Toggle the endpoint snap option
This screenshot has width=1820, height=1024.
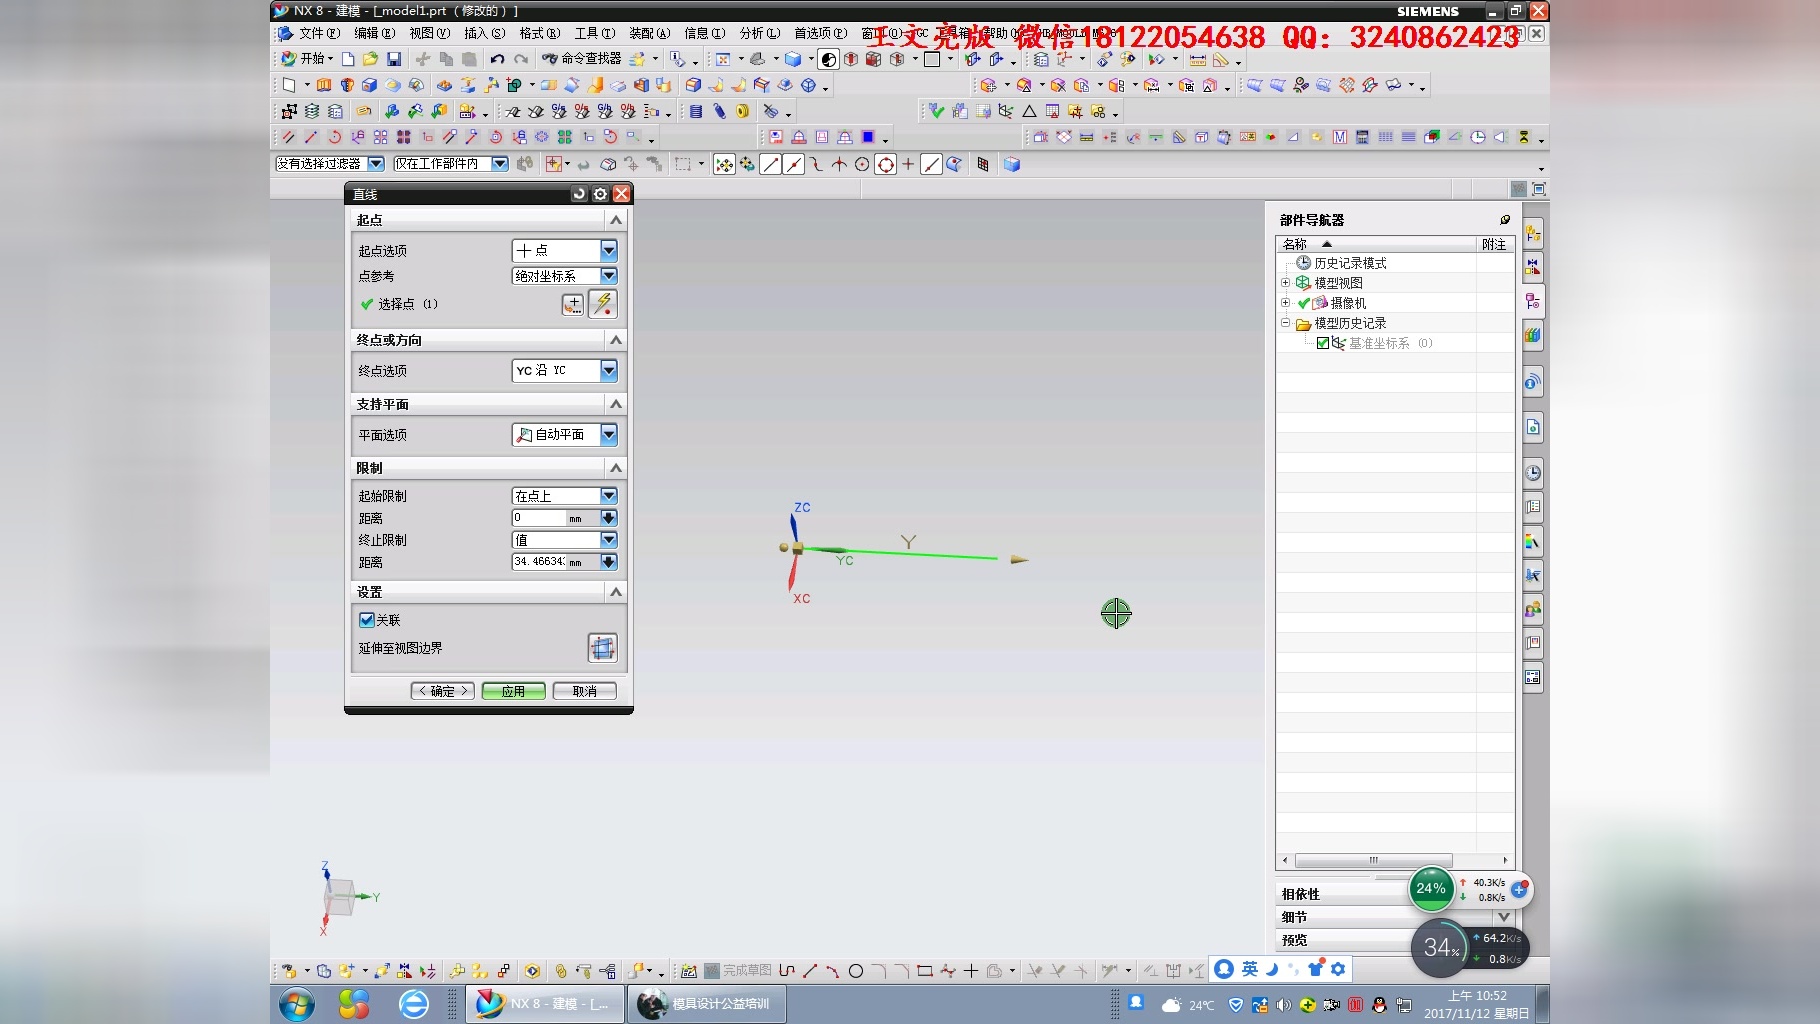771,164
